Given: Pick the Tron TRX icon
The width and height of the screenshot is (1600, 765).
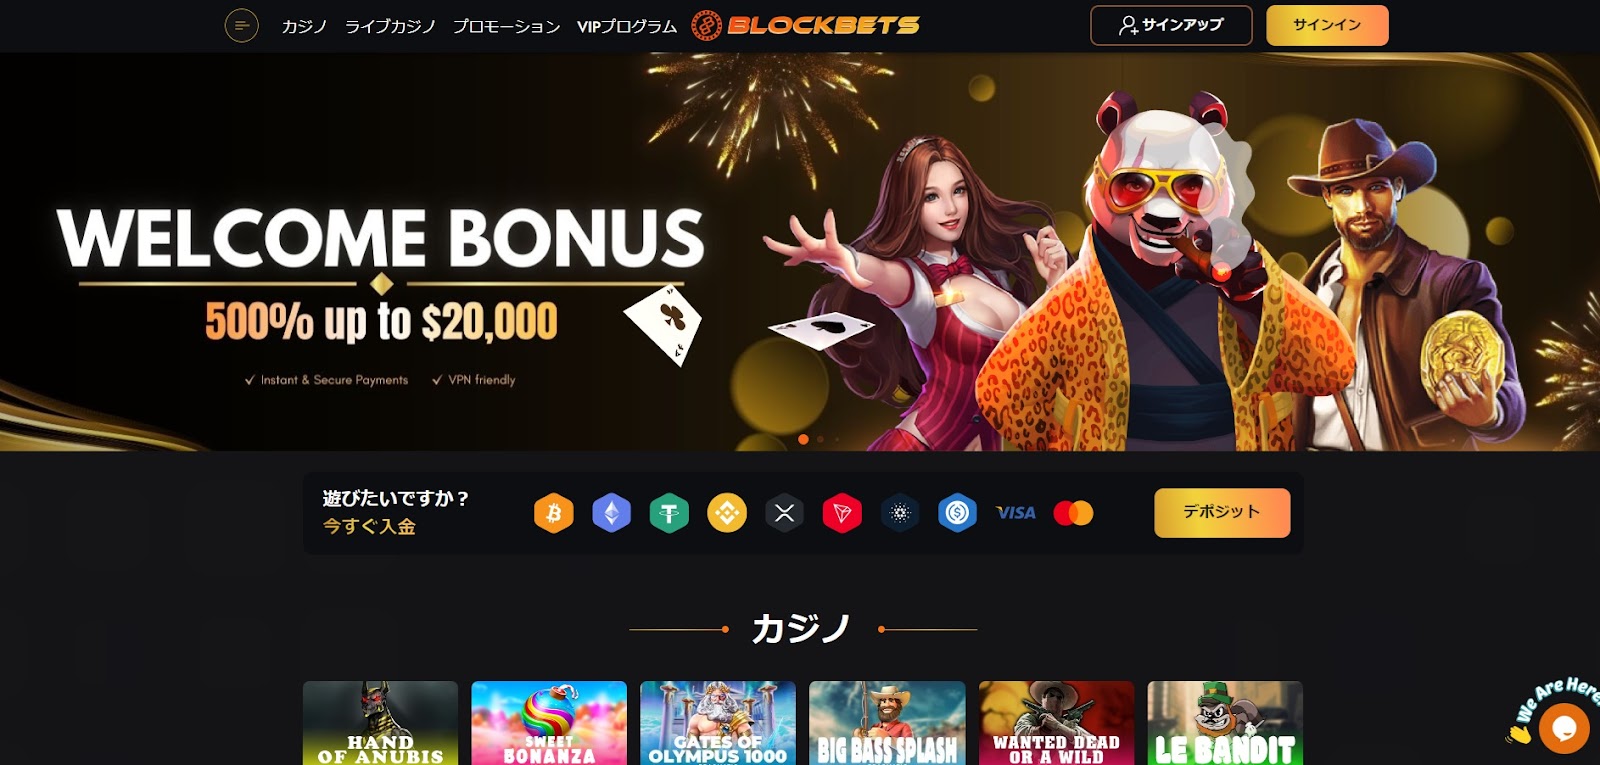Looking at the screenshot, I should 842,513.
